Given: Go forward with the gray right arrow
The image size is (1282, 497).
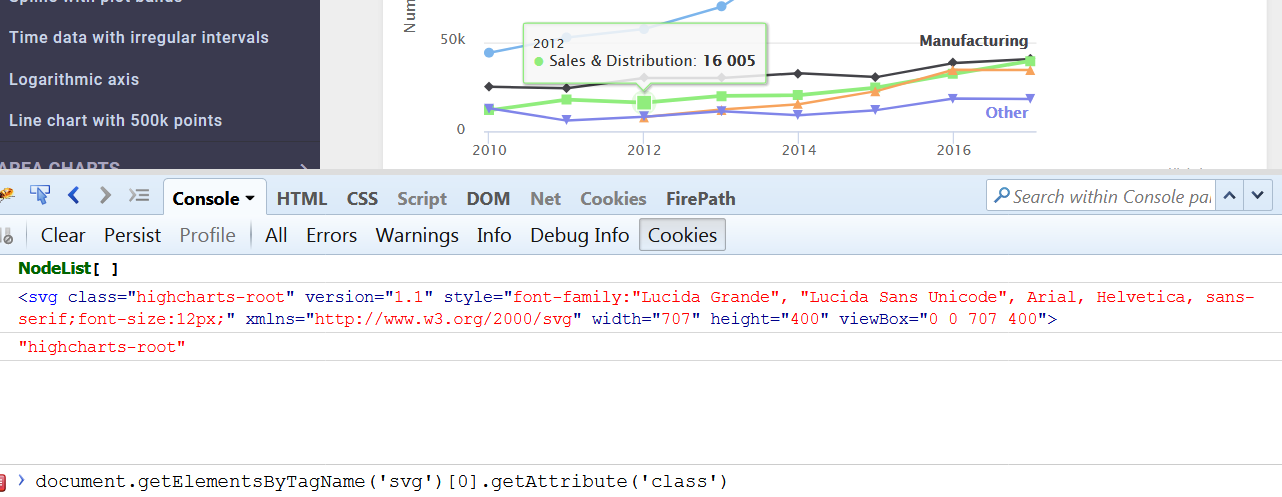Looking at the screenshot, I should [x=105, y=195].
